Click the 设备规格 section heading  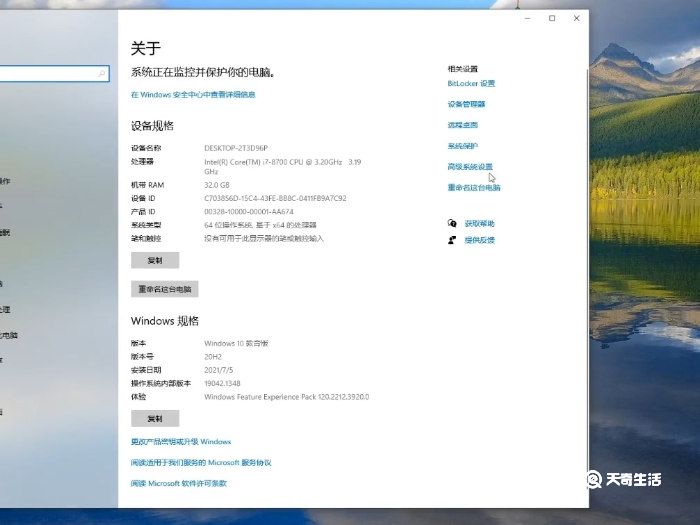click(x=152, y=126)
